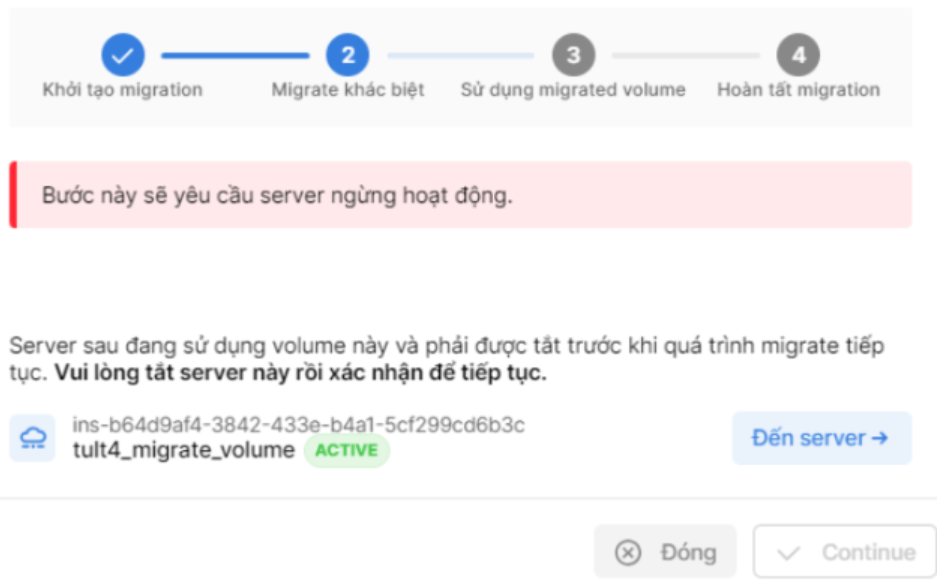Click the completed step checkmark circle
Image resolution: width=945 pixels, height=584 pixels.
[x=123, y=55]
